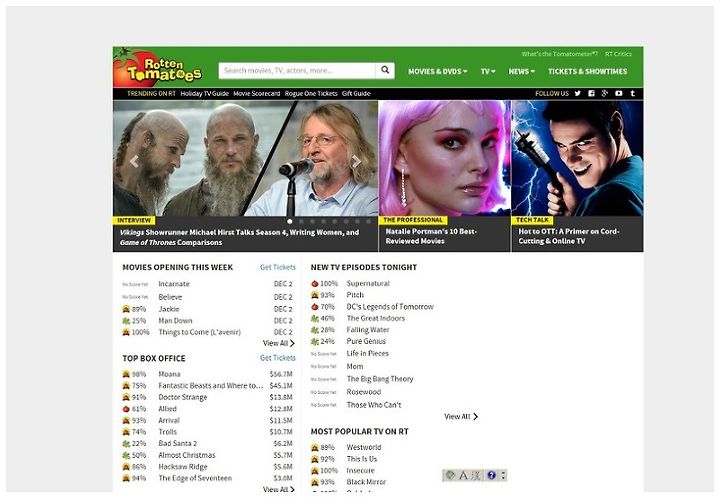Click View All under Top Box Office
The image size is (720, 500).
pos(279,489)
